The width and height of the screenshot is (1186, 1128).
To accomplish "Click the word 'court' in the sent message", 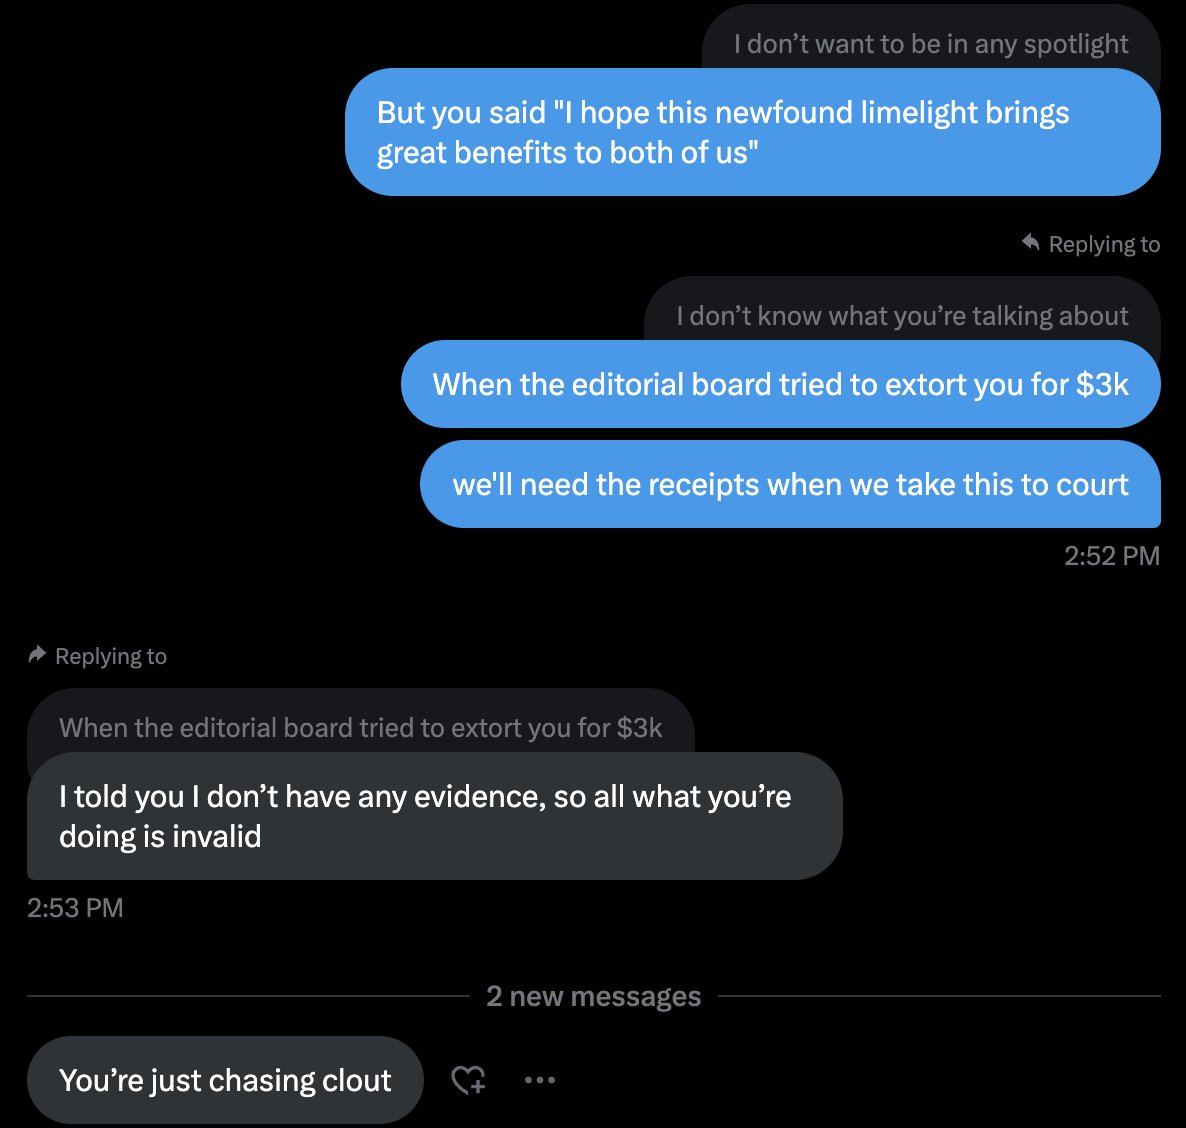I will [1092, 484].
